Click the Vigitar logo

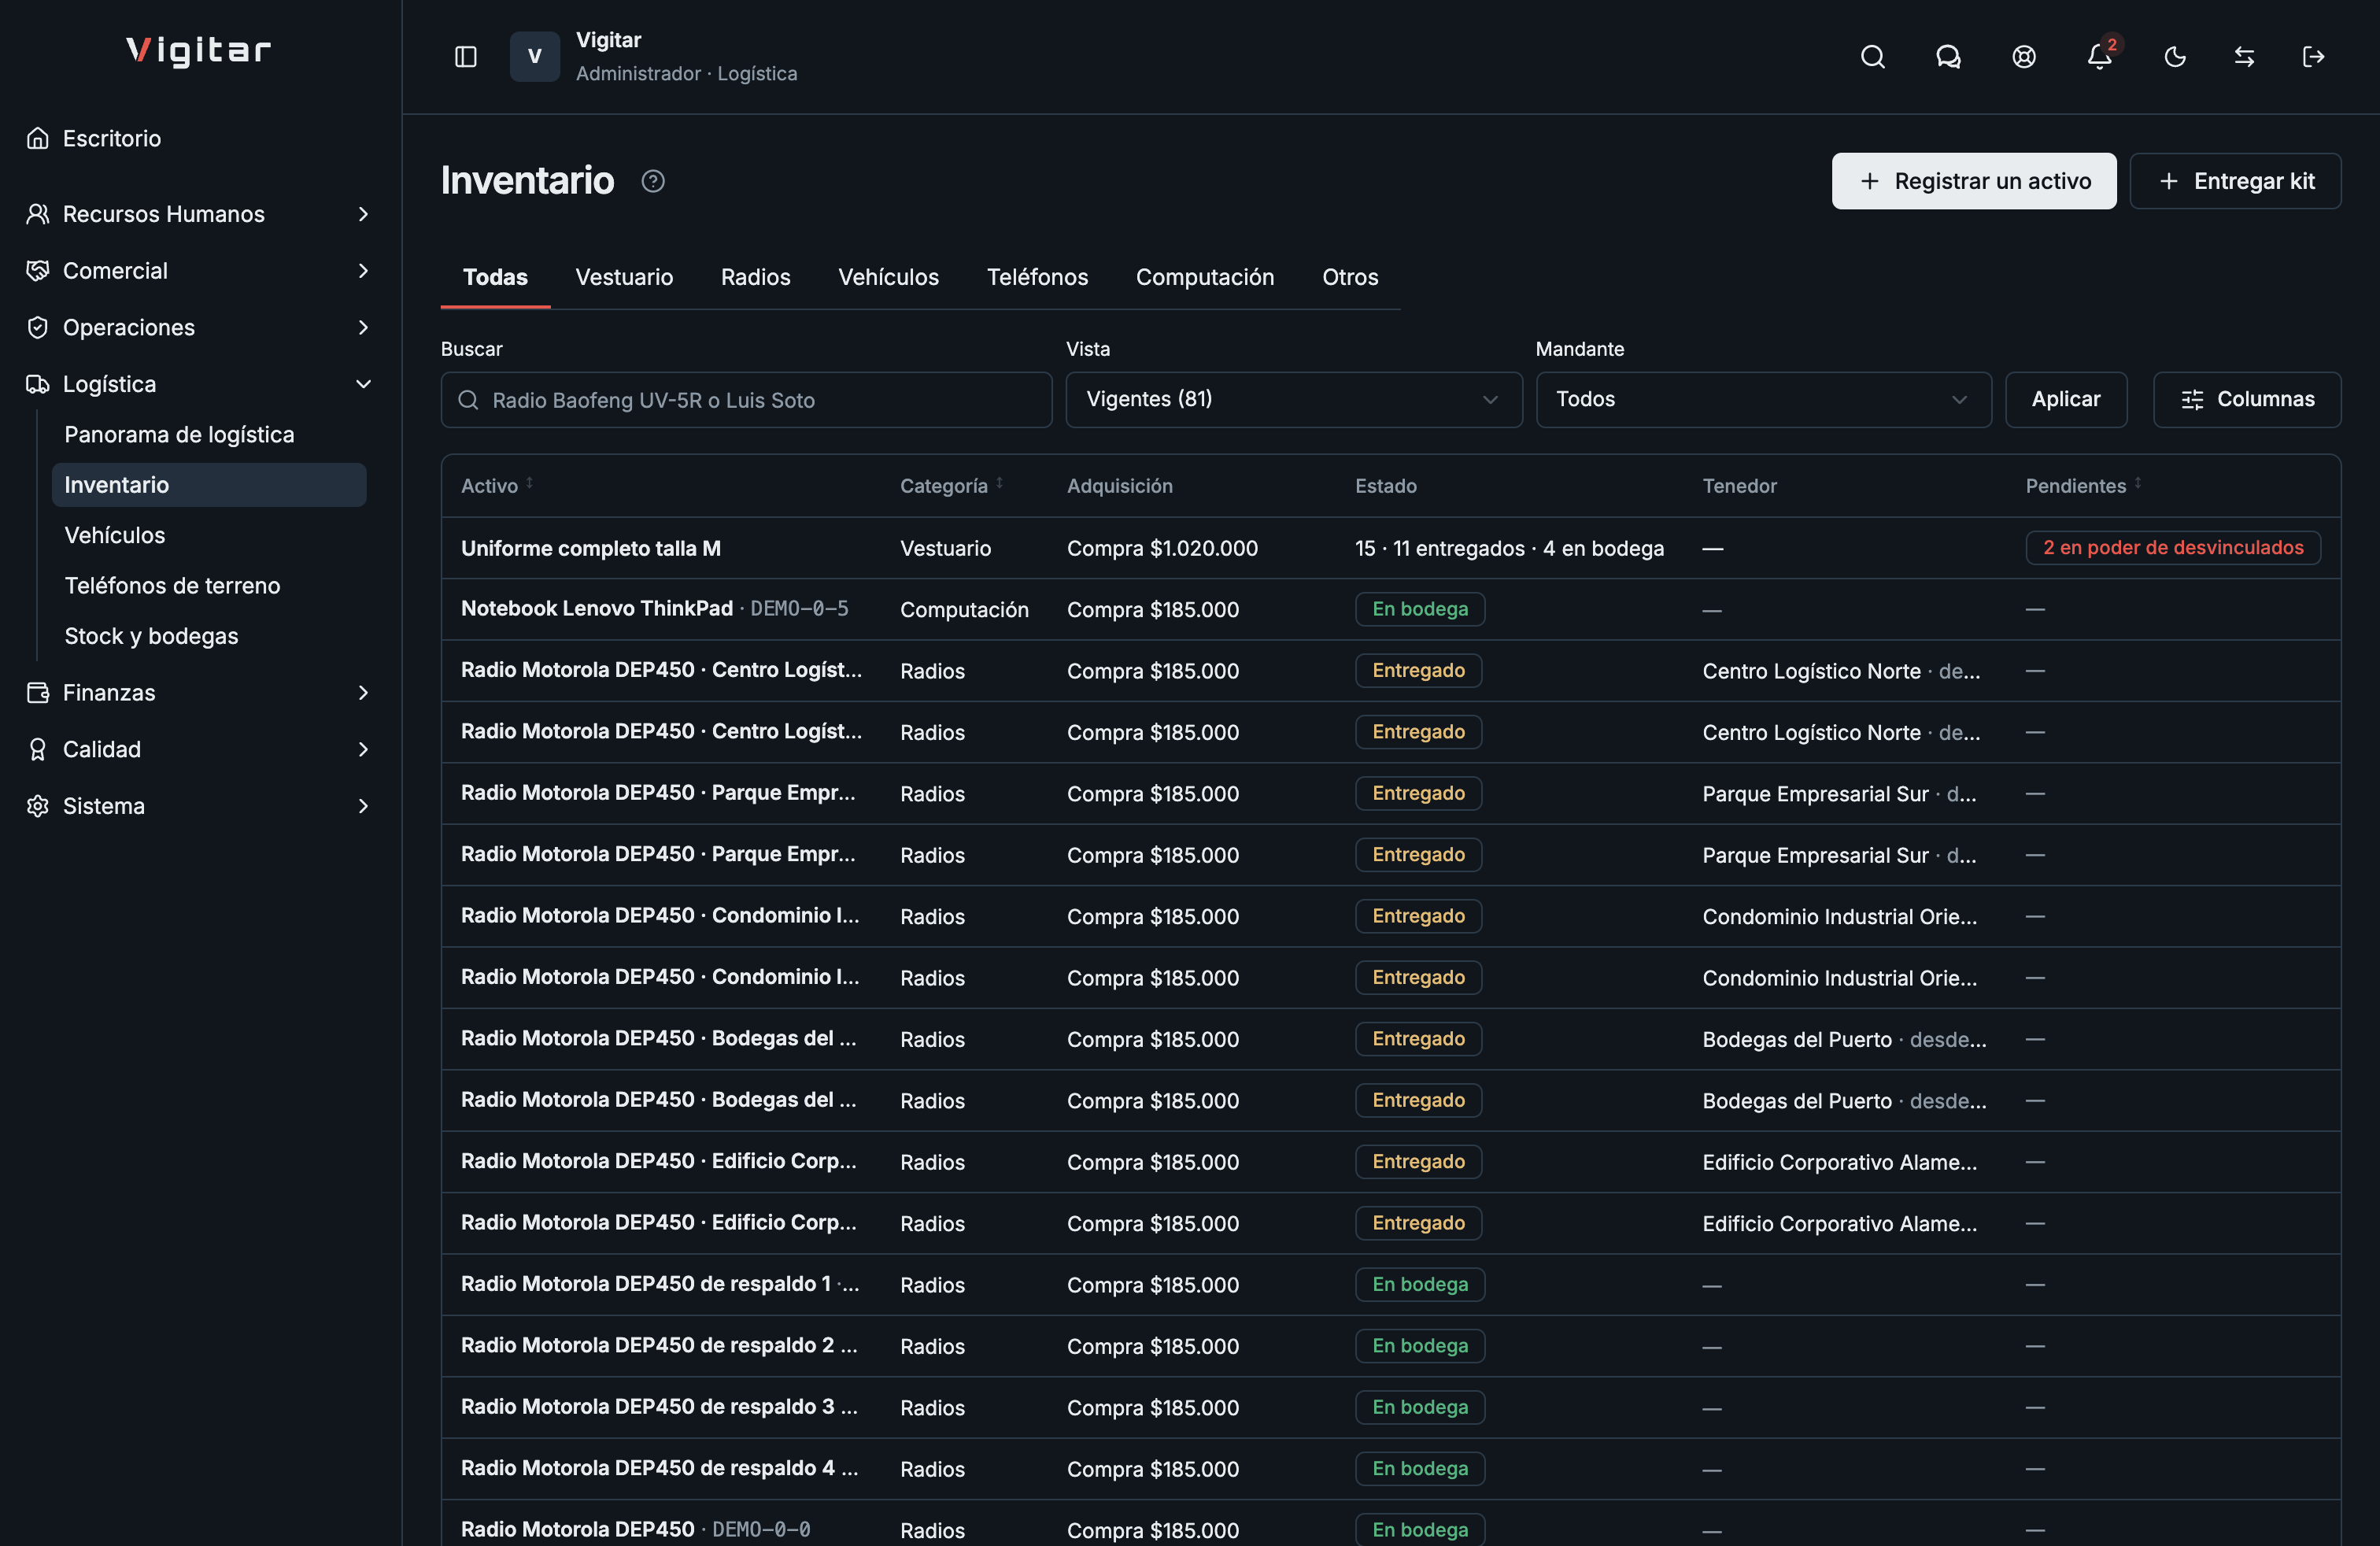(199, 51)
